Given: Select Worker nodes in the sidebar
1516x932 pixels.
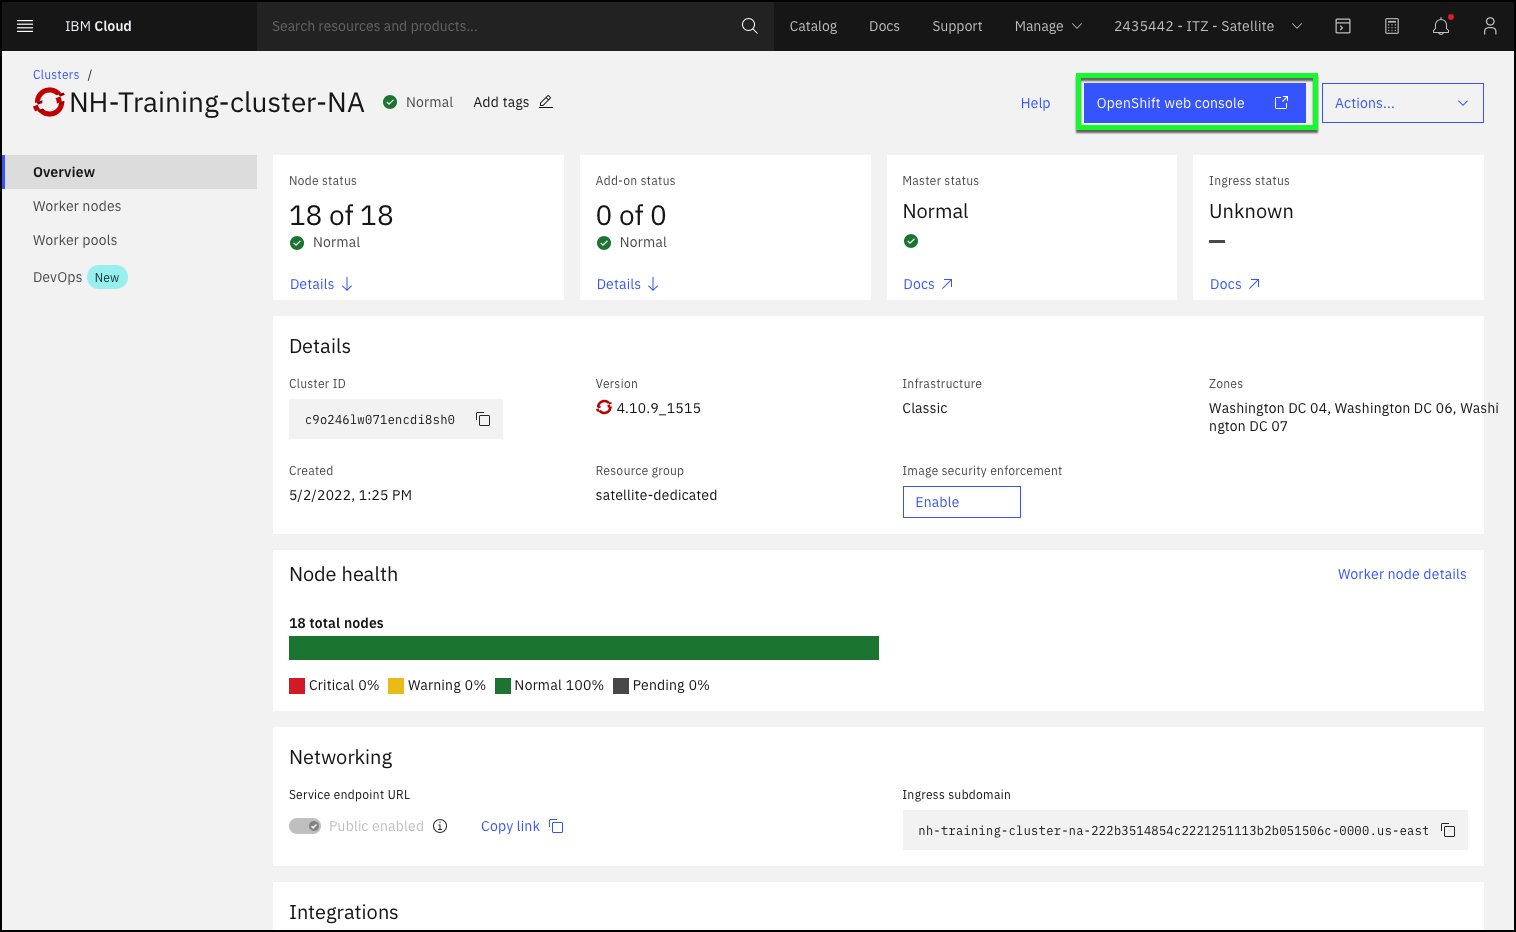Looking at the screenshot, I should [x=77, y=206].
